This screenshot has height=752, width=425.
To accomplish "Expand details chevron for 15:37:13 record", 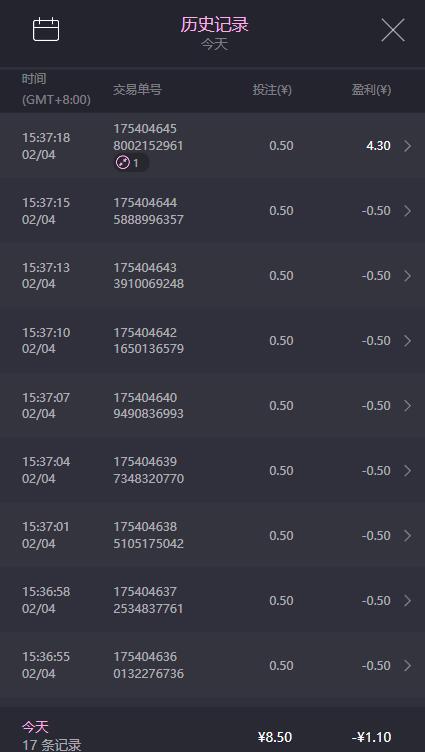I will 407,276.
